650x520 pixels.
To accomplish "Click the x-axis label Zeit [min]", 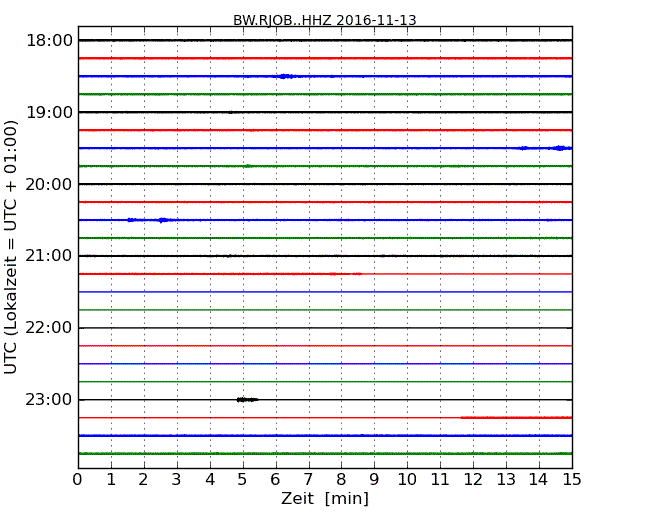I will click(325, 498).
